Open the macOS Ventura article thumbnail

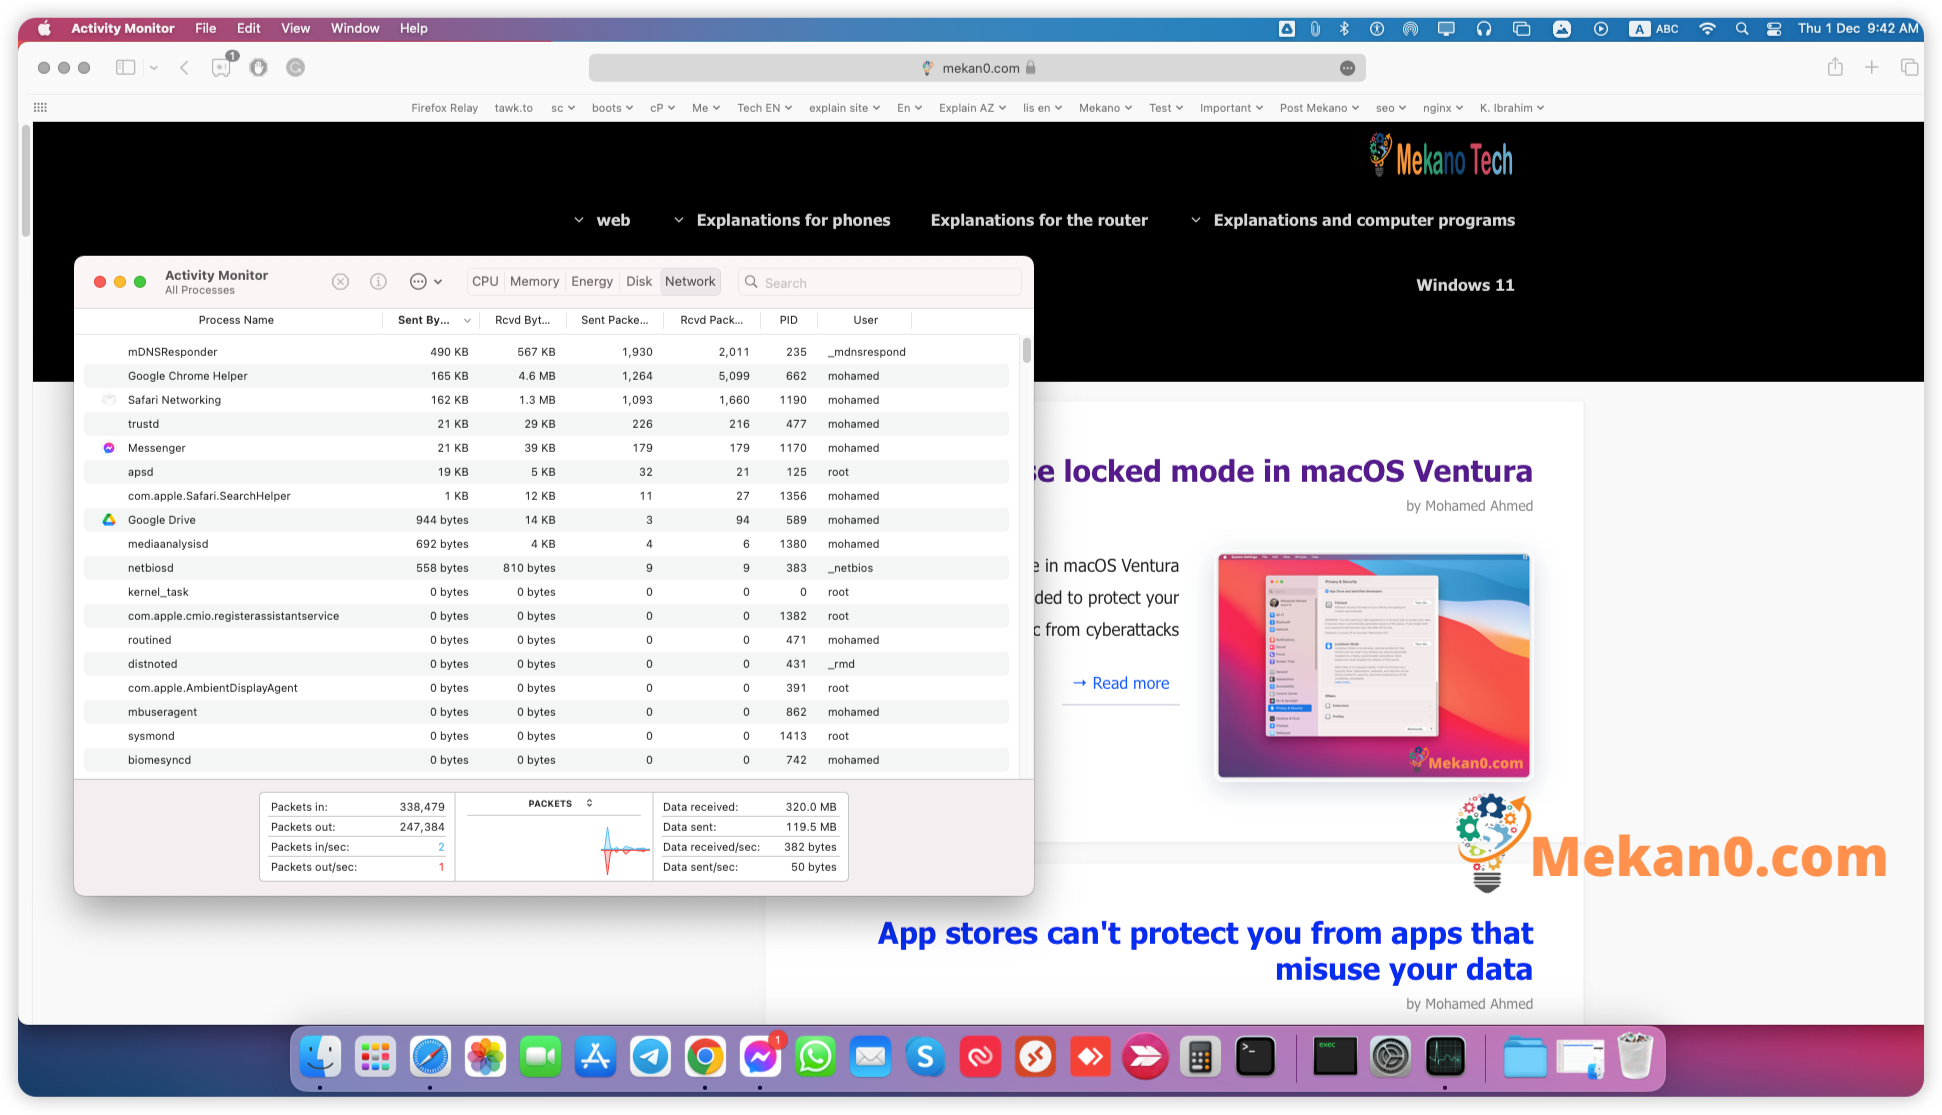pyautogui.click(x=1374, y=666)
